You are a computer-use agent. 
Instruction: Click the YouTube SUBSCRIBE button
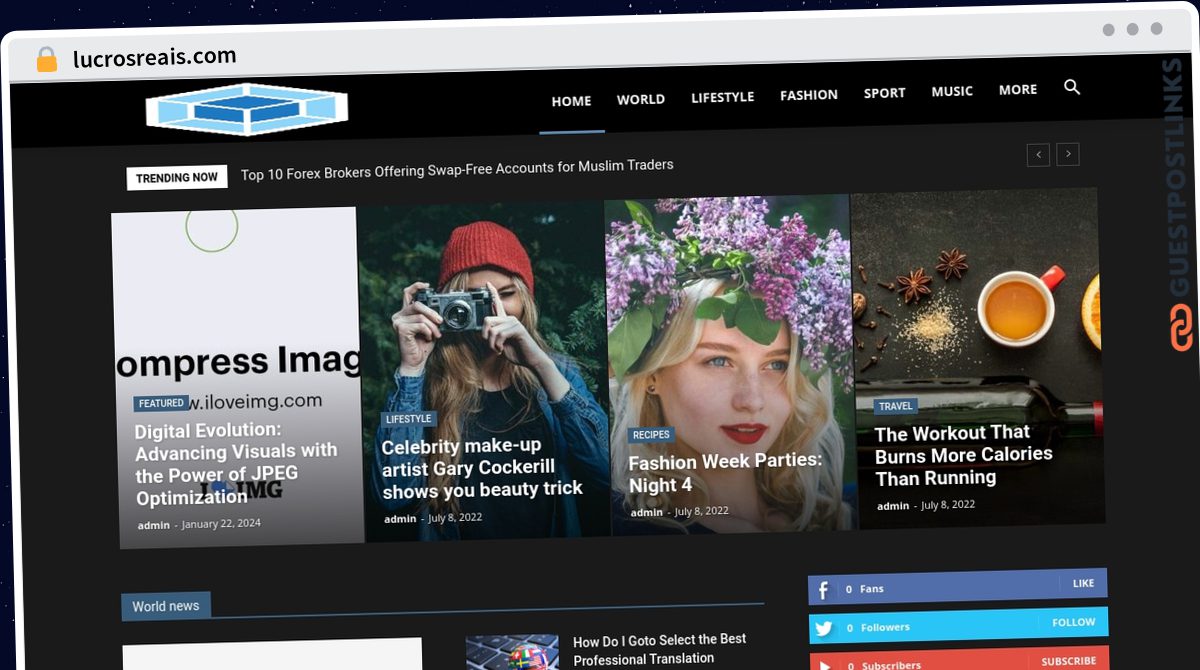pyautogui.click(x=1068, y=661)
